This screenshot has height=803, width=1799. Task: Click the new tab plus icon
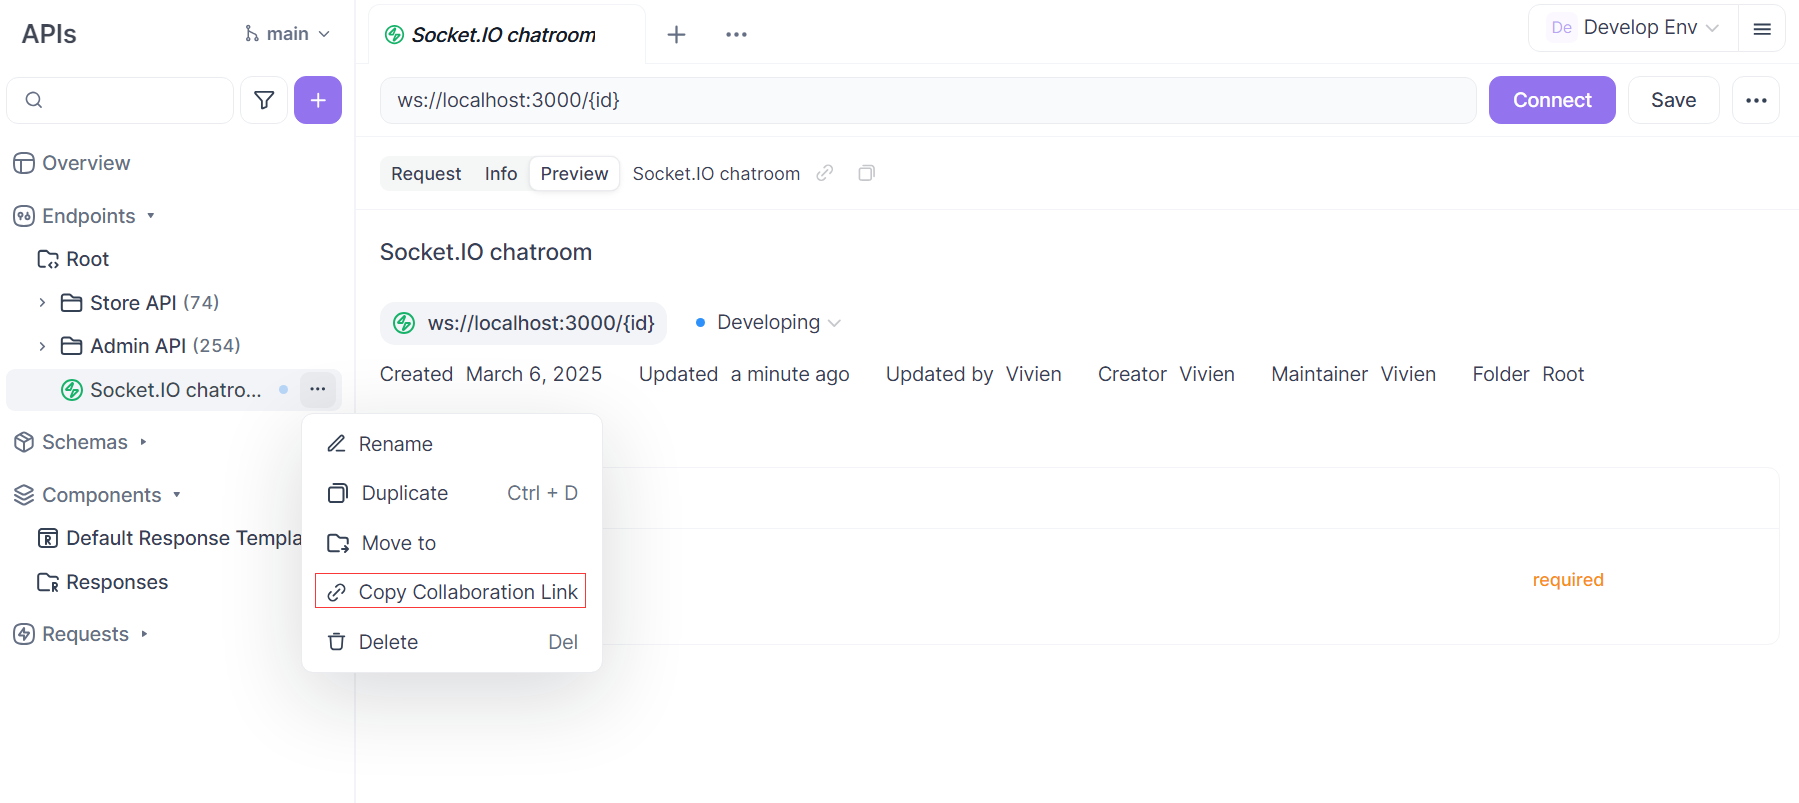[676, 34]
